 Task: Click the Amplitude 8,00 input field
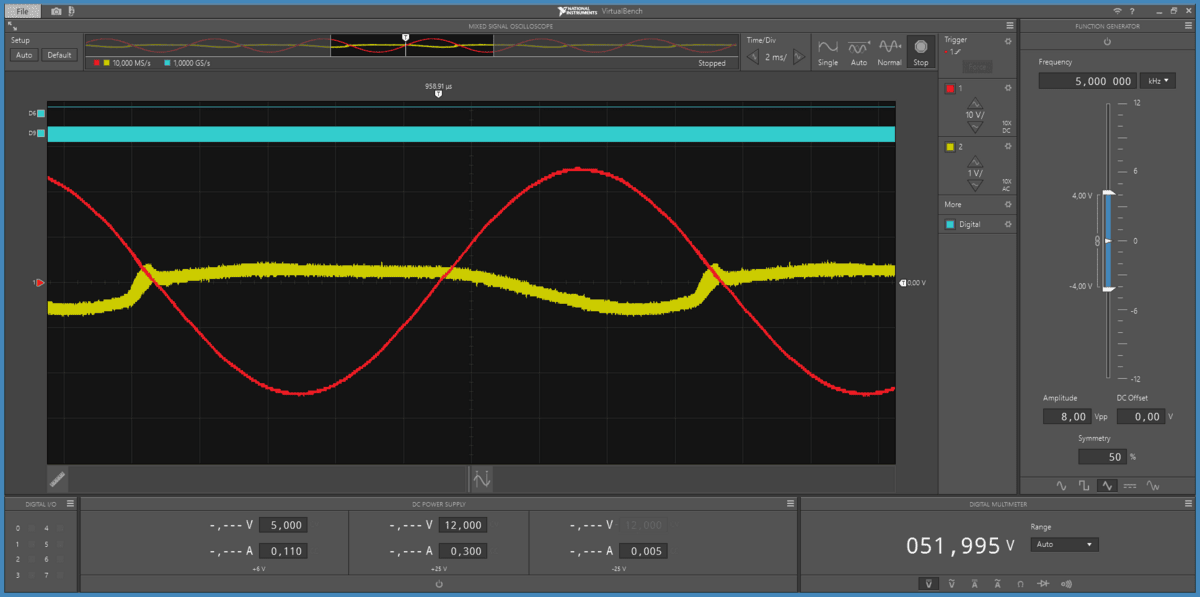coord(1066,417)
